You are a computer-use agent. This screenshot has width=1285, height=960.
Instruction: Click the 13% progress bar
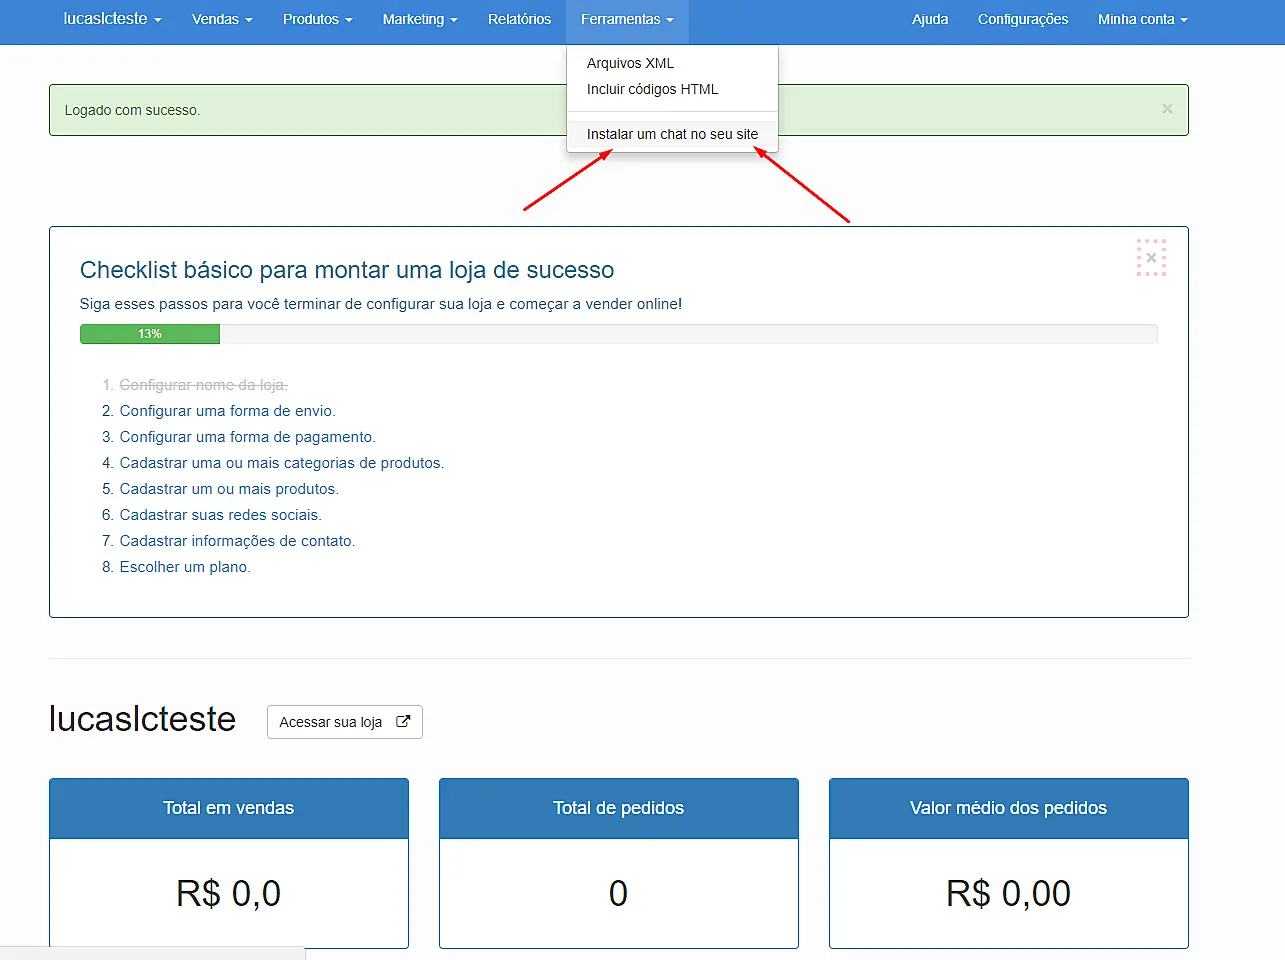click(x=149, y=333)
